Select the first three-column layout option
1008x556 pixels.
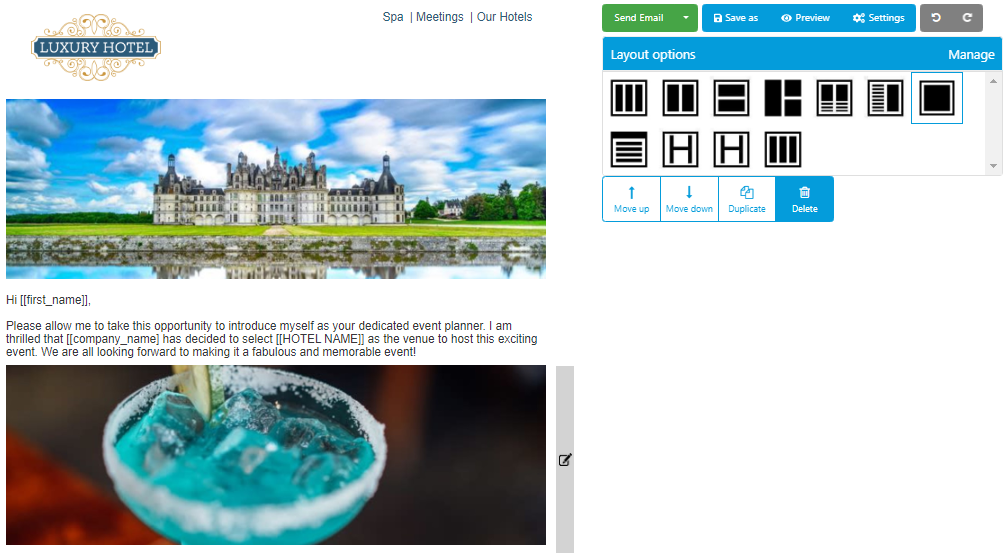tap(628, 98)
